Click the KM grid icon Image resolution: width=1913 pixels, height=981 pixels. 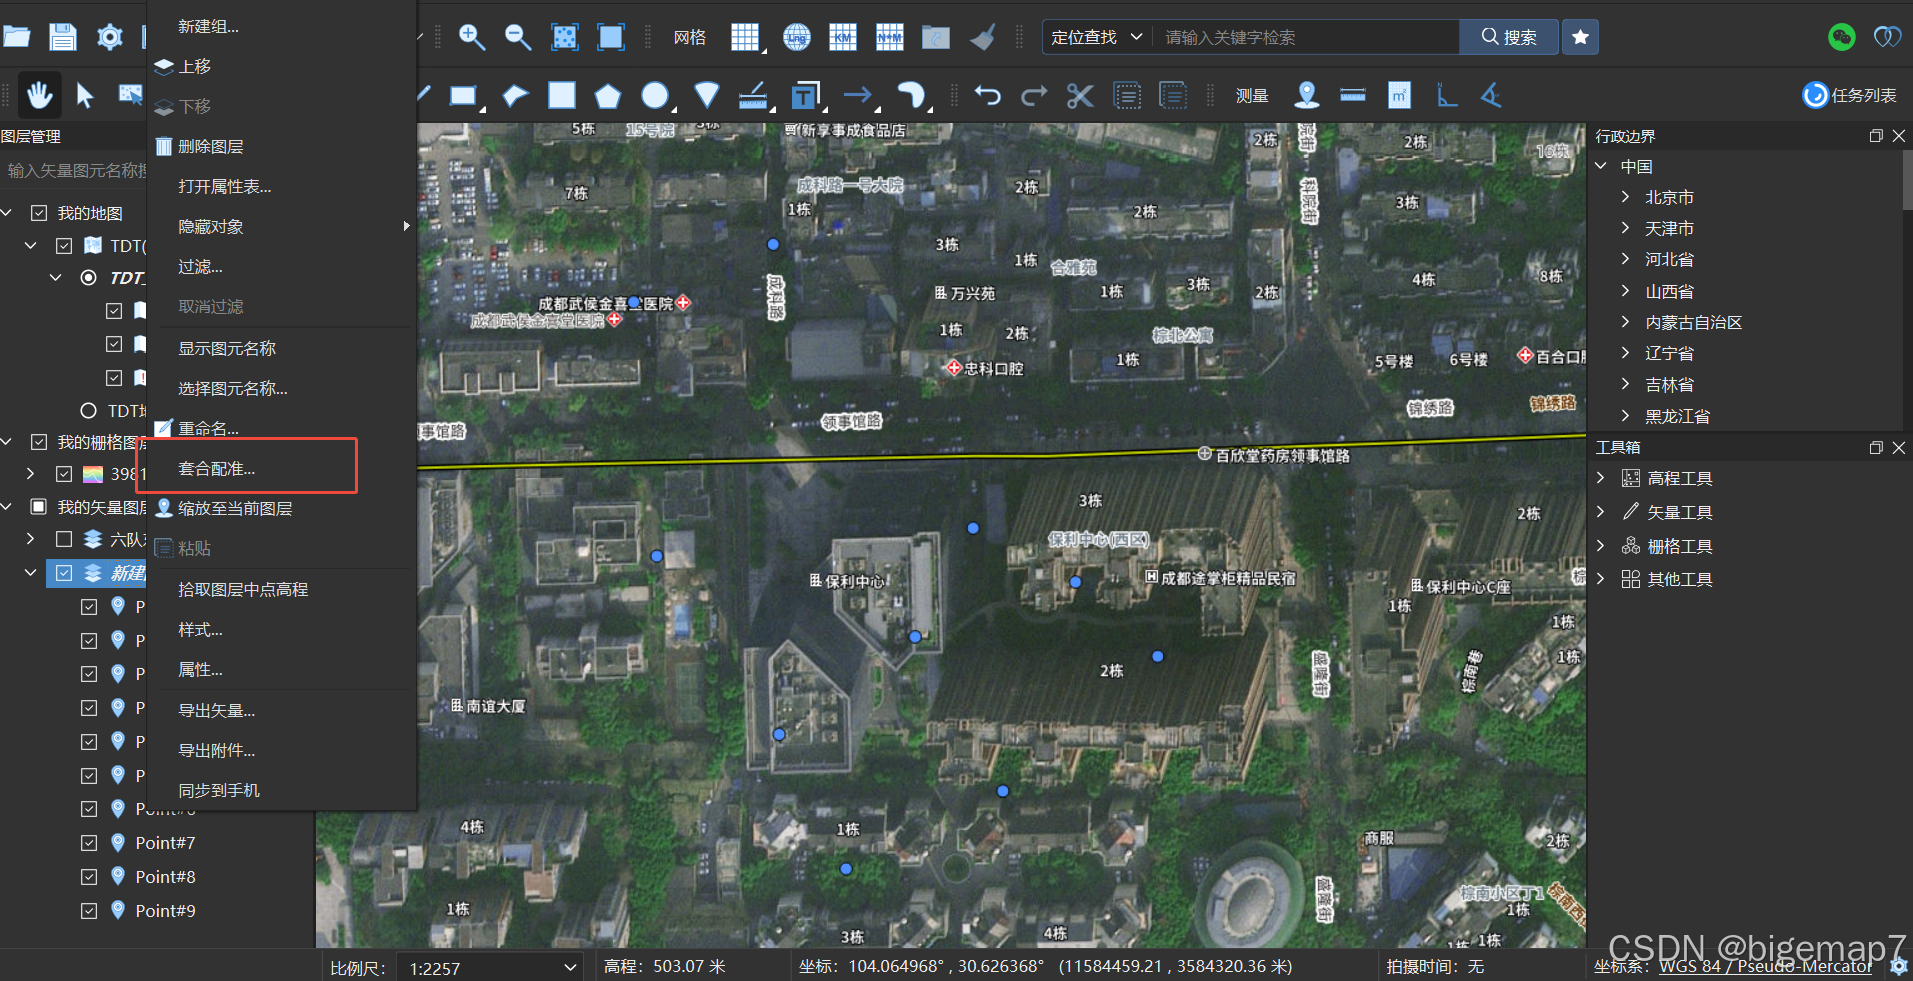click(x=843, y=38)
